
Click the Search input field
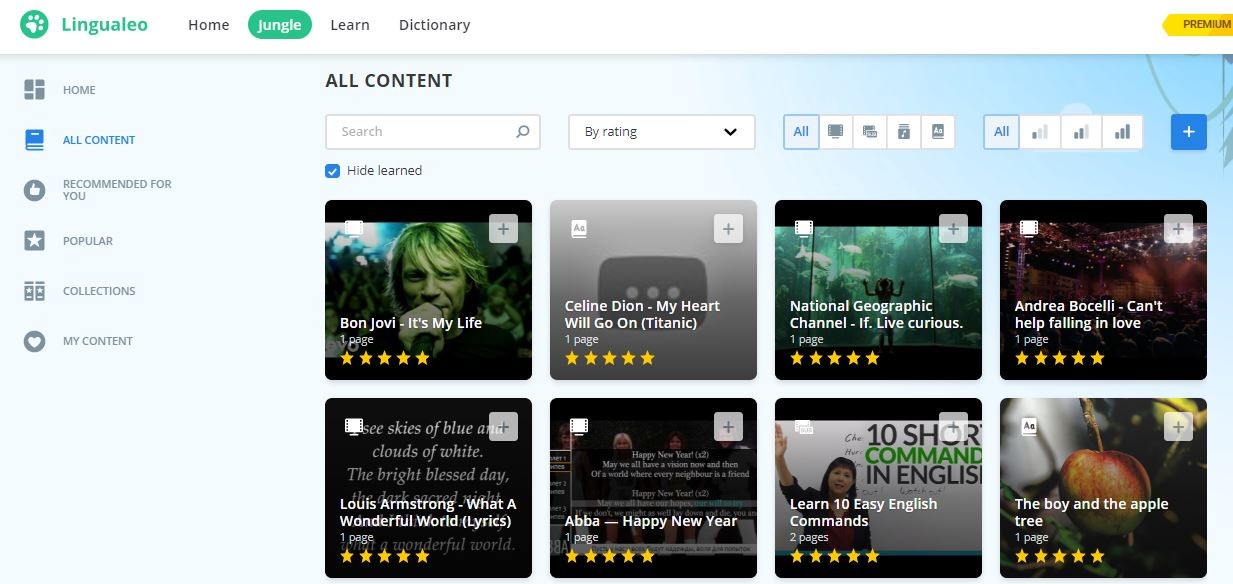[433, 132]
